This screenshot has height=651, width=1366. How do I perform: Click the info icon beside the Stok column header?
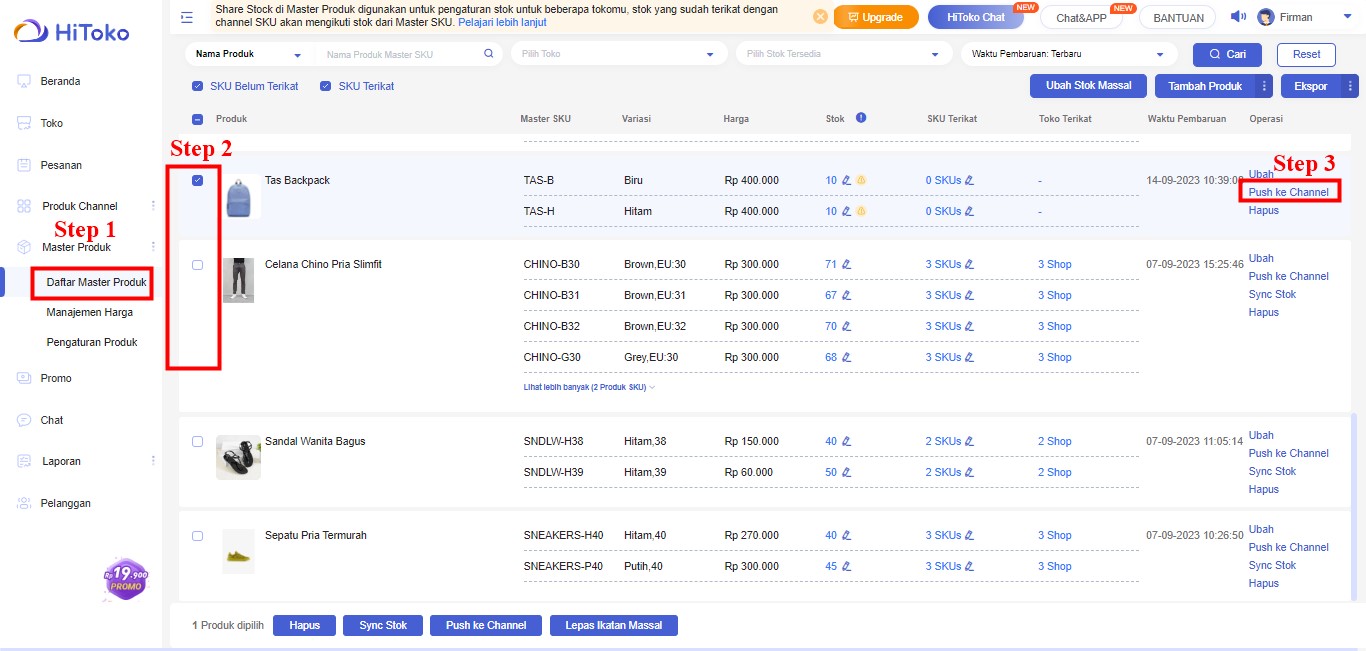tap(861, 118)
